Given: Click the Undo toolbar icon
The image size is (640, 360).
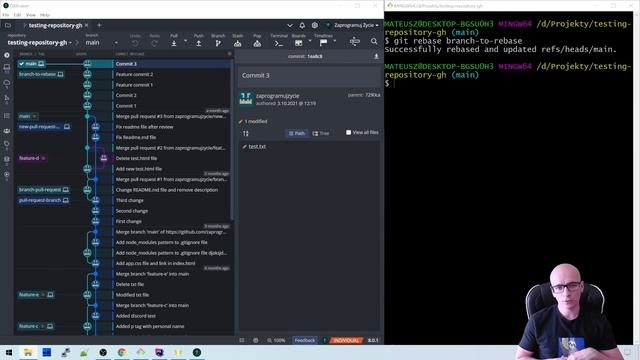Looking at the screenshot, I should pos(135,43).
